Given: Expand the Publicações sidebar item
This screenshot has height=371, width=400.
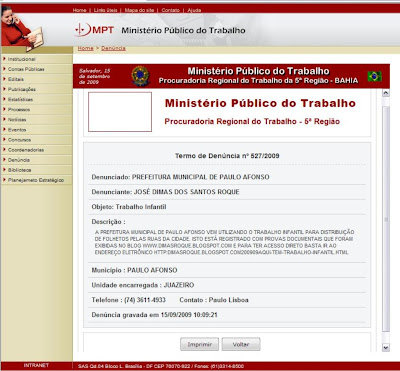Looking at the screenshot, I should (x=37, y=89).
